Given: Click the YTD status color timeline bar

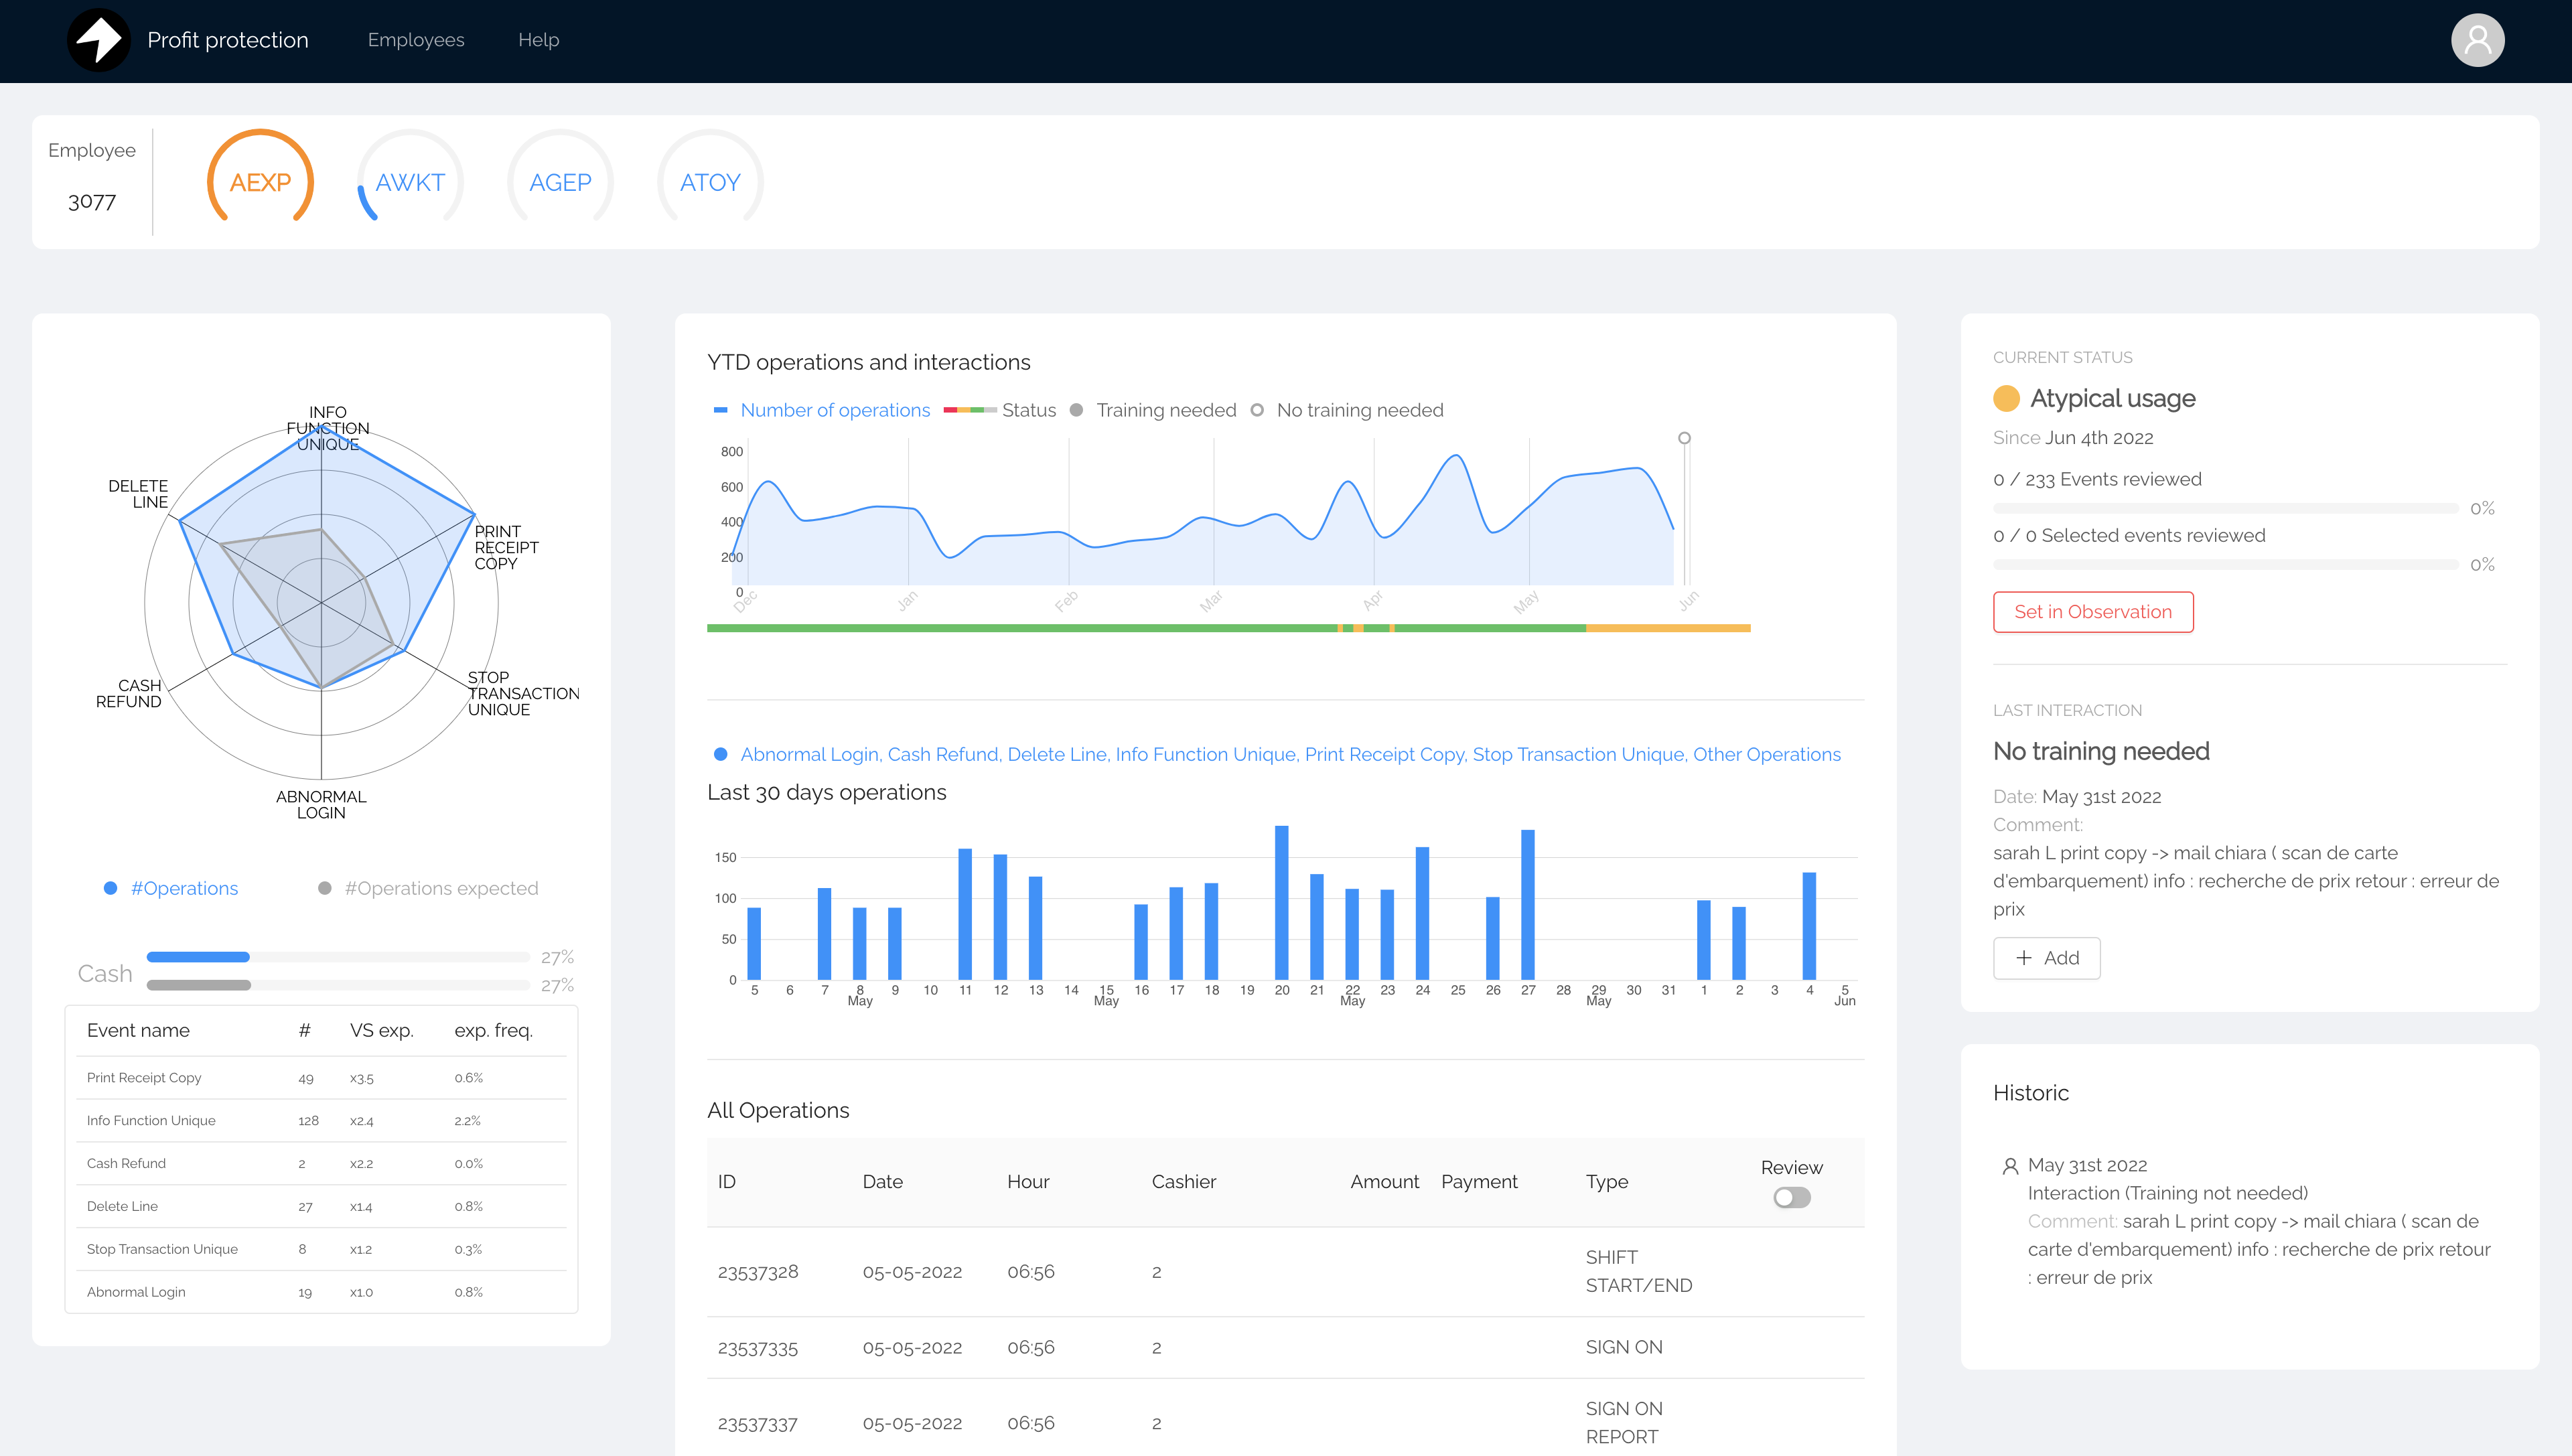Looking at the screenshot, I should click(x=1228, y=628).
